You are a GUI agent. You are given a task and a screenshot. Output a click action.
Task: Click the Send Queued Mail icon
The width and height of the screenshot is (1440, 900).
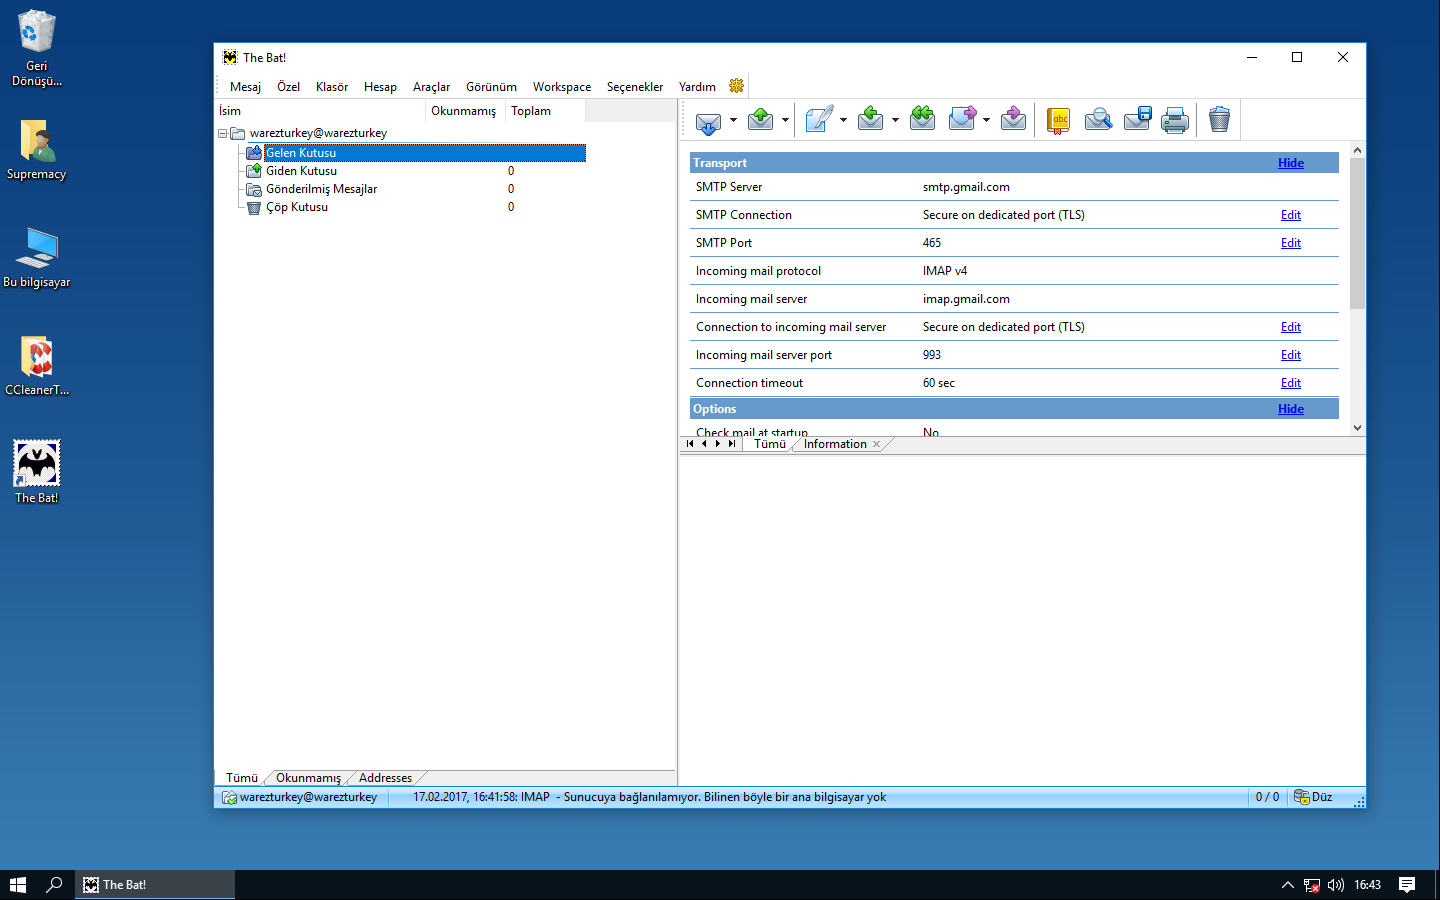(x=760, y=120)
